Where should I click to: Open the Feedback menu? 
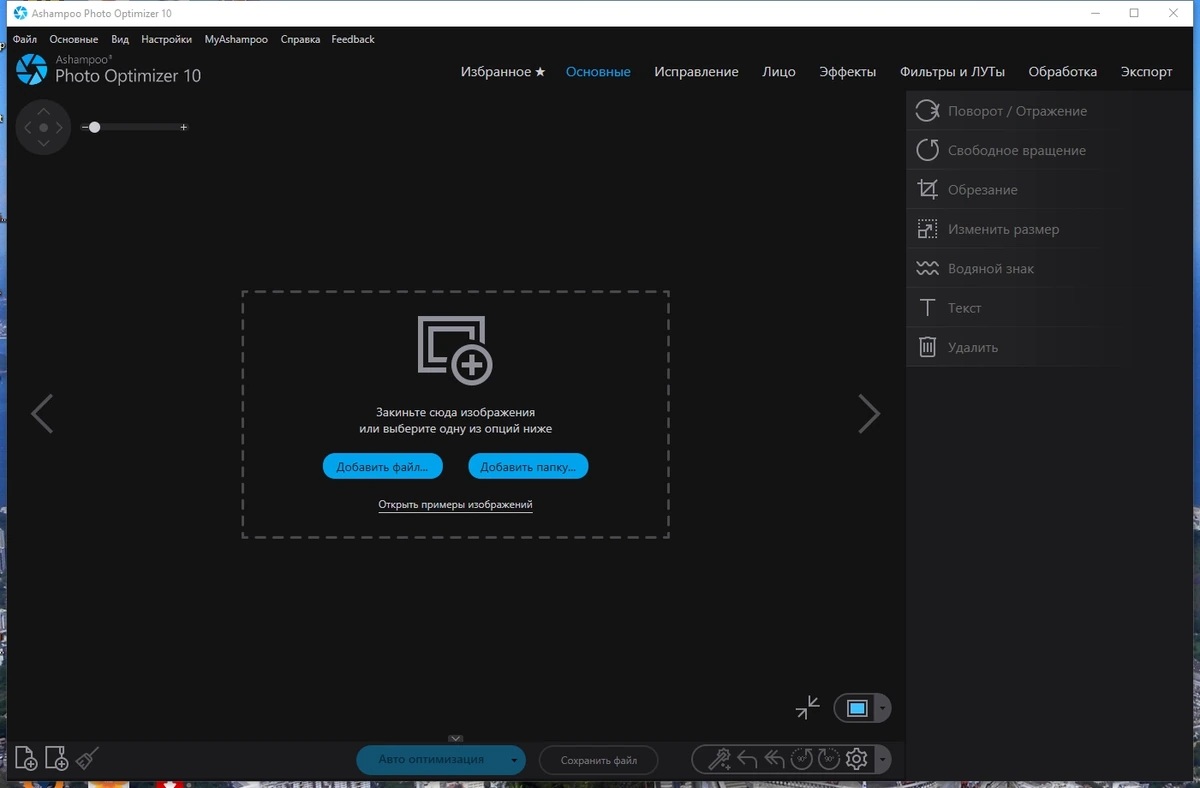pos(353,39)
